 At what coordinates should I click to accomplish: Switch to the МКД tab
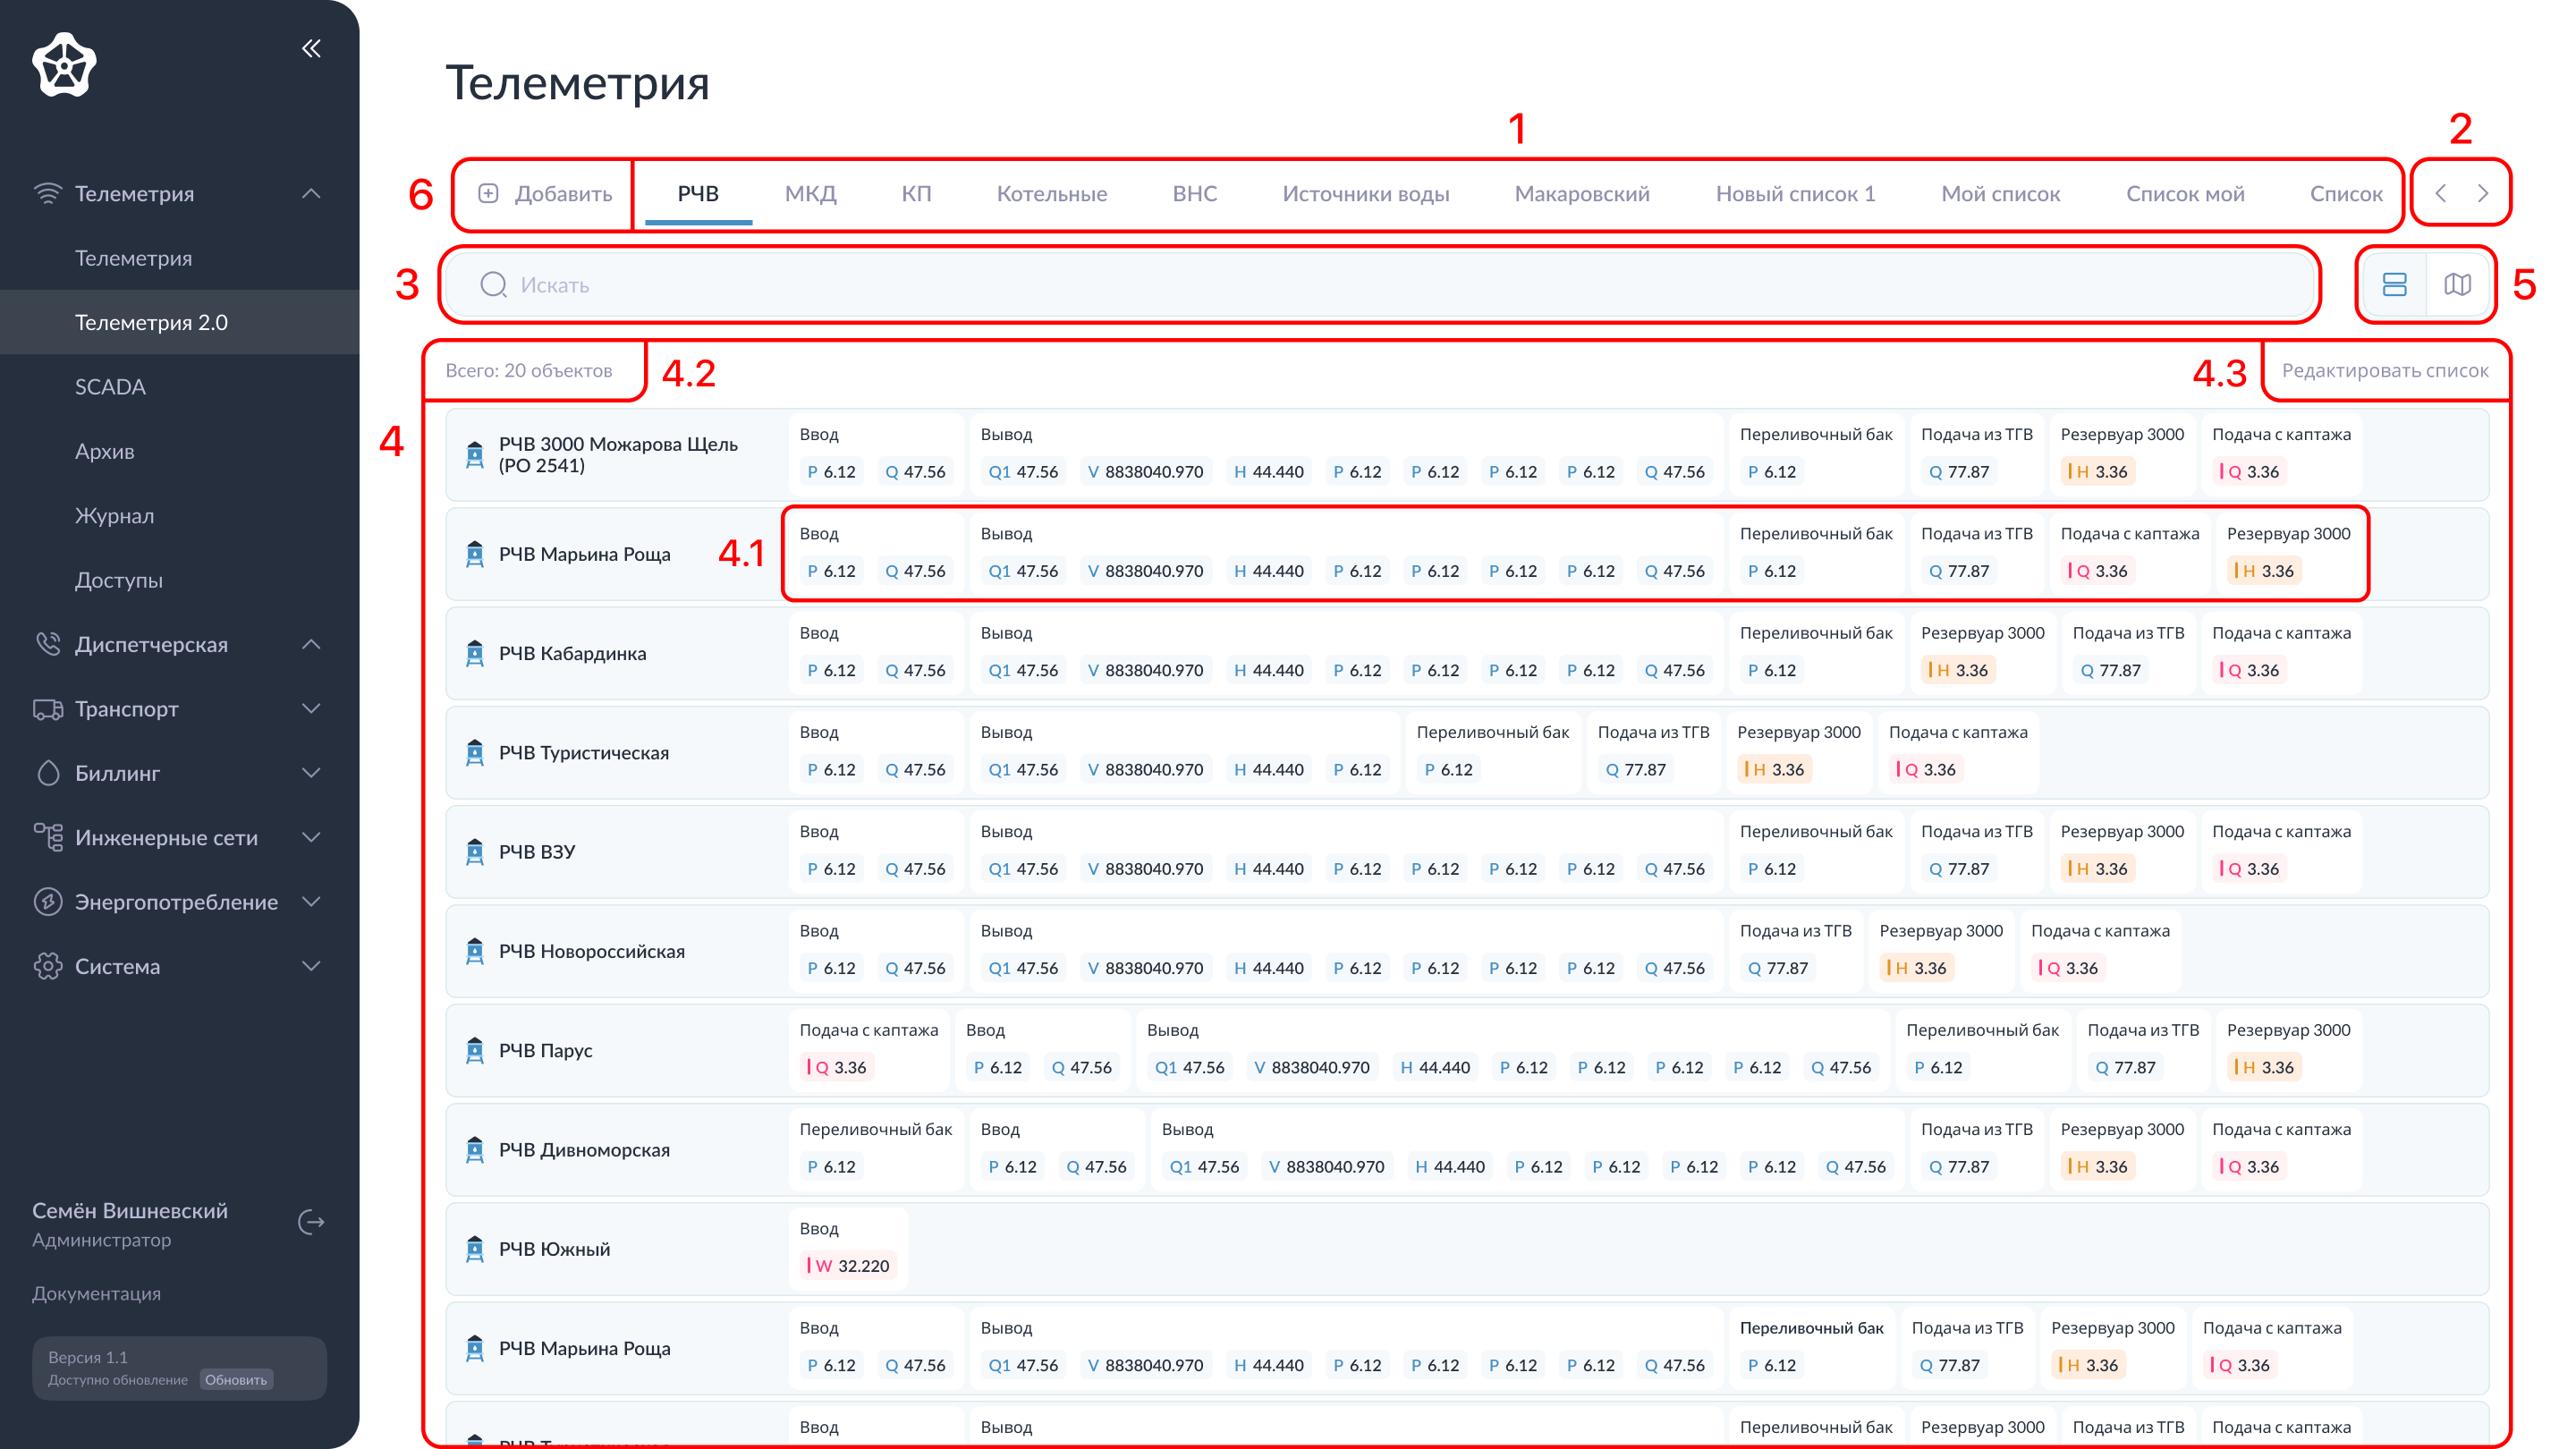coord(811,194)
